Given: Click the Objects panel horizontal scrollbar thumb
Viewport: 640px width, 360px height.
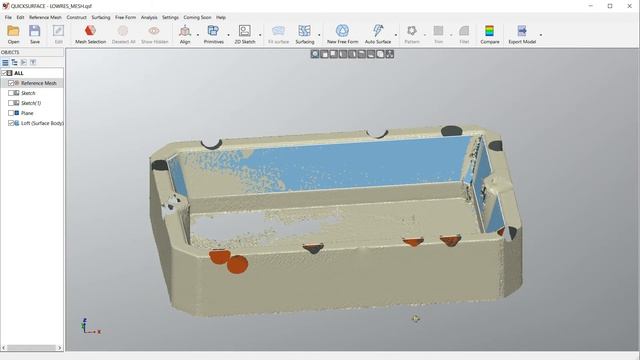Looking at the screenshot, I should [x=31, y=348].
